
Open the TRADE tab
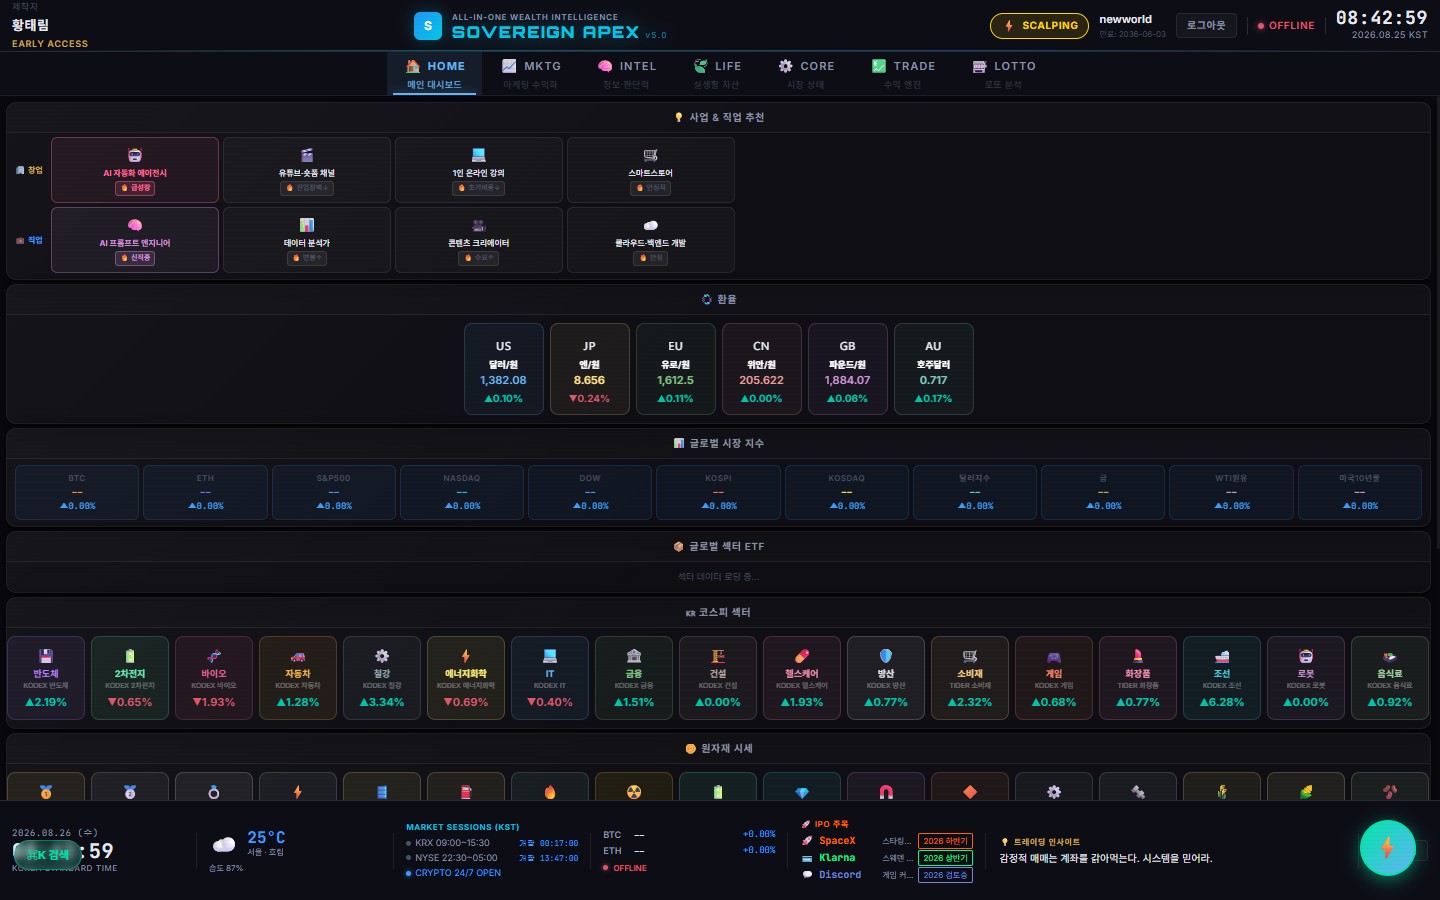903,74
